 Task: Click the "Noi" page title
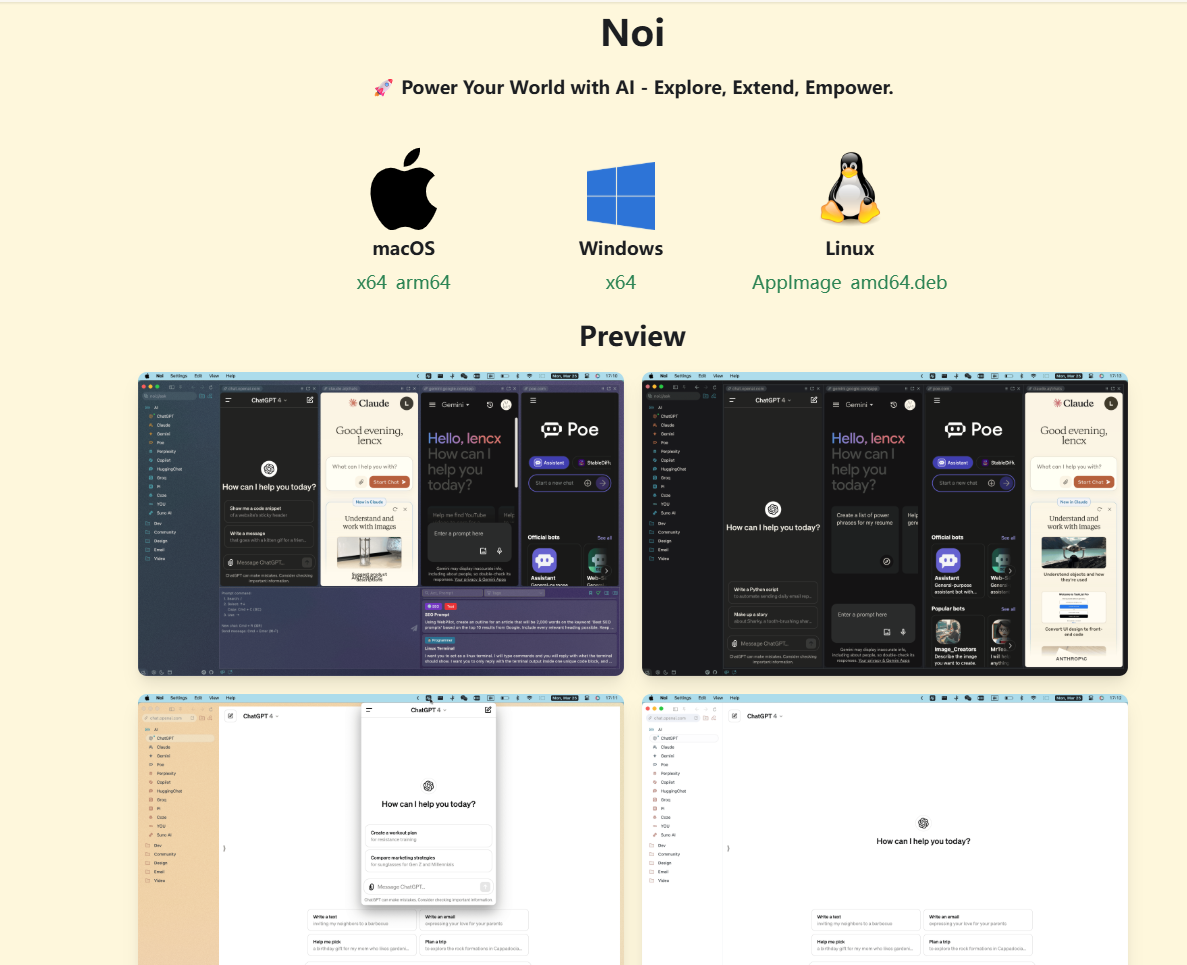click(633, 33)
